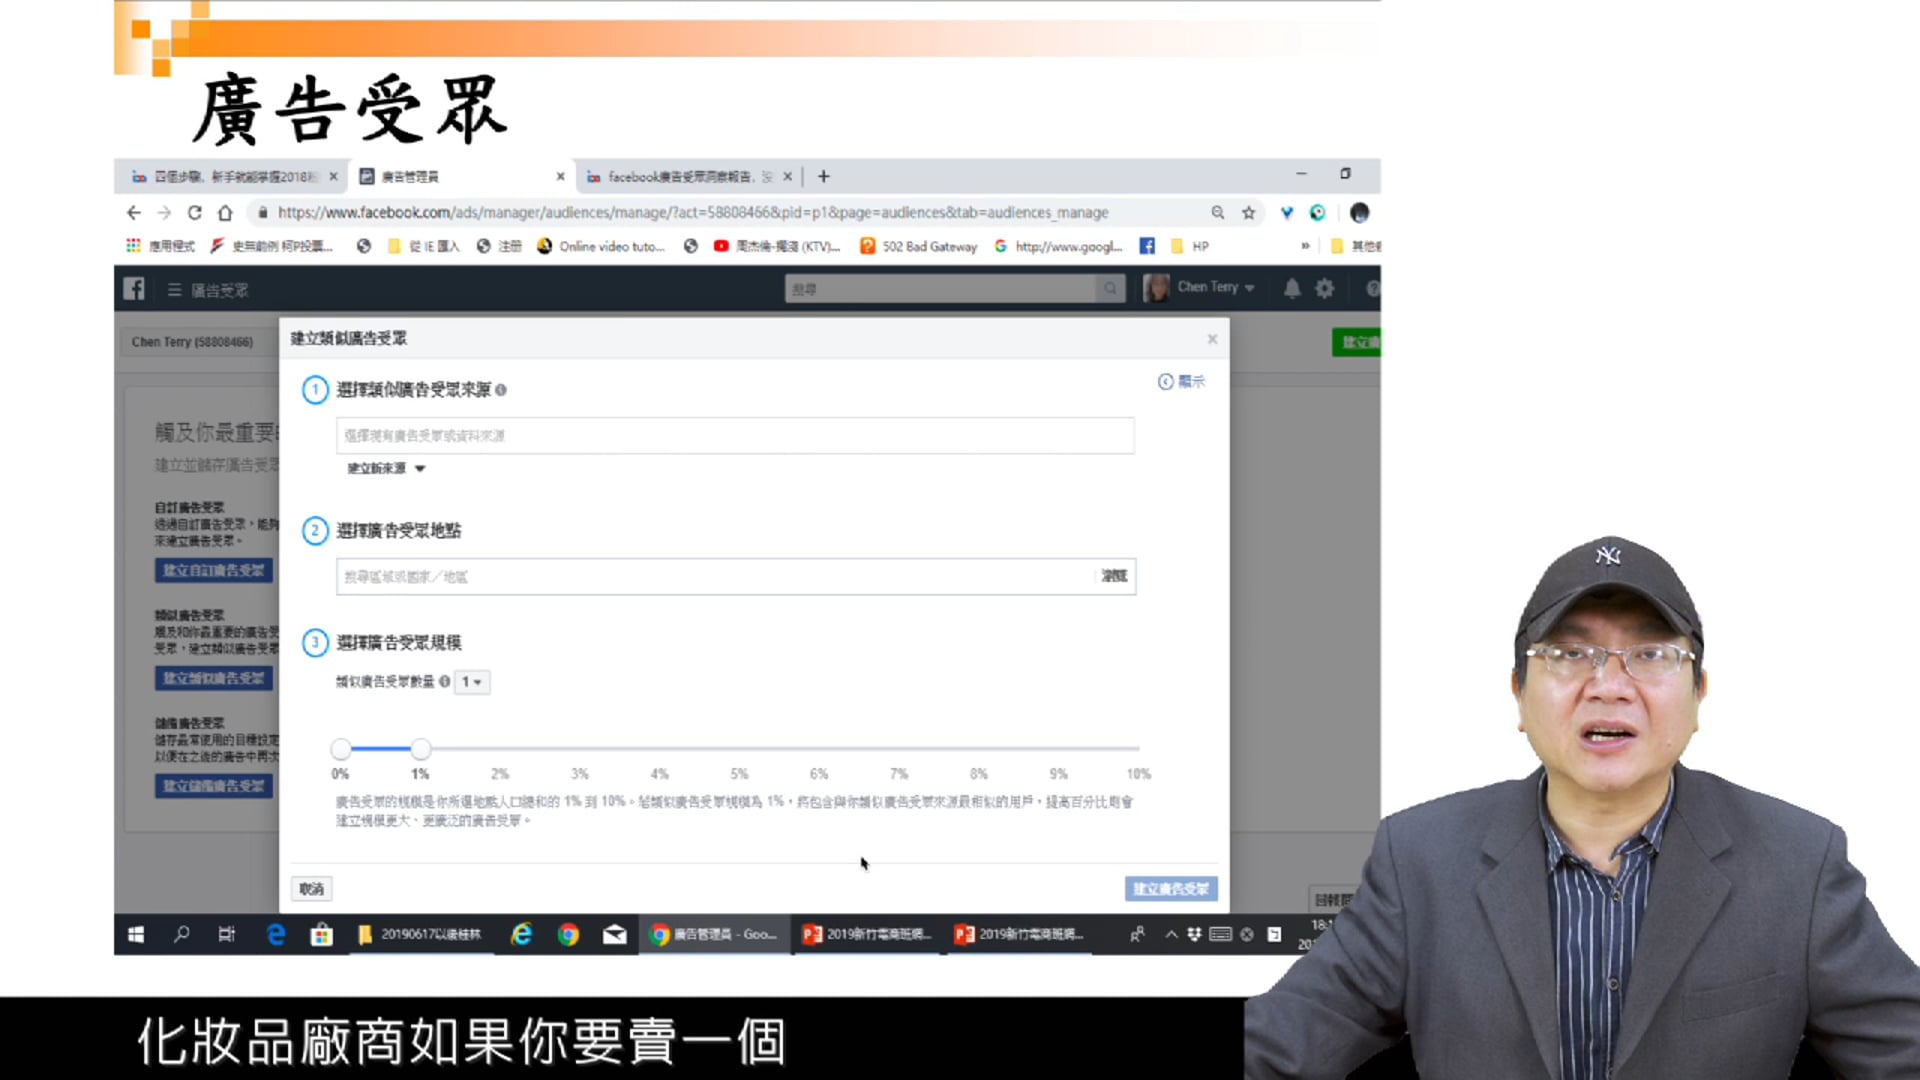Open the notifications bell icon

coord(1292,289)
